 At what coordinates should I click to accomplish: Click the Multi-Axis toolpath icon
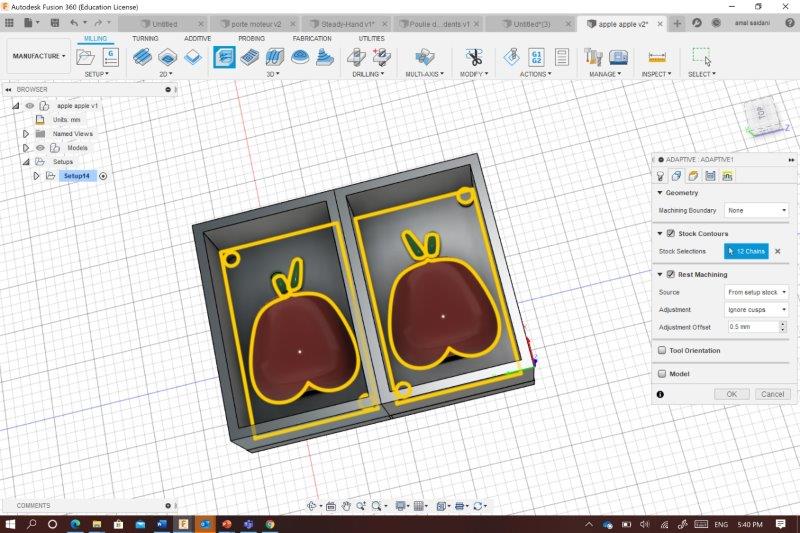424,57
